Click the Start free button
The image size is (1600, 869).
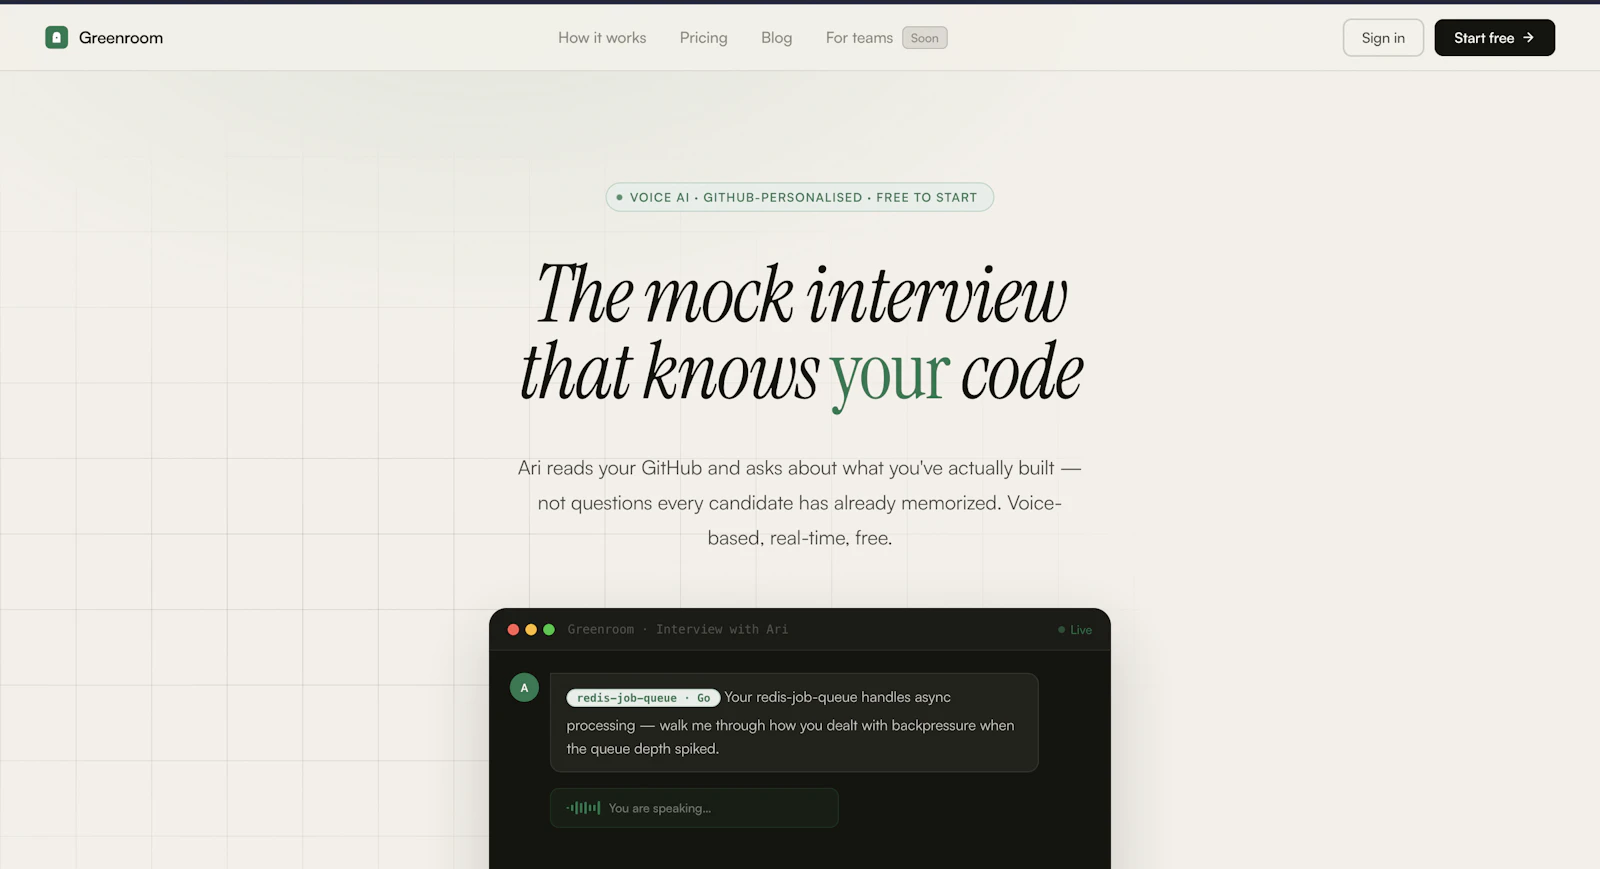(x=1494, y=38)
